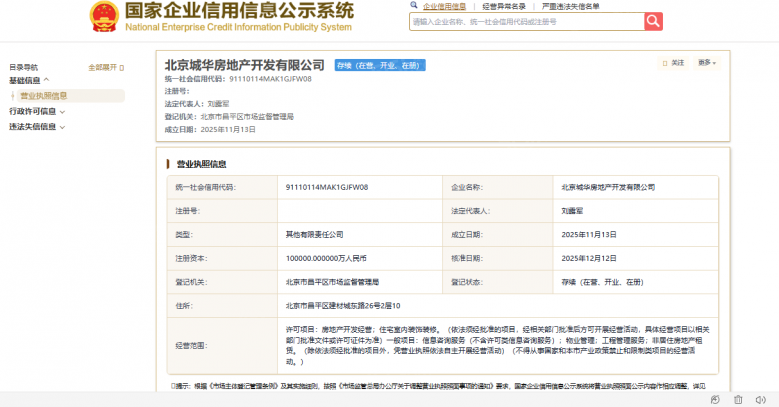Click the approval date 2025年12月12日
The width and height of the screenshot is (779, 407).
point(589,258)
